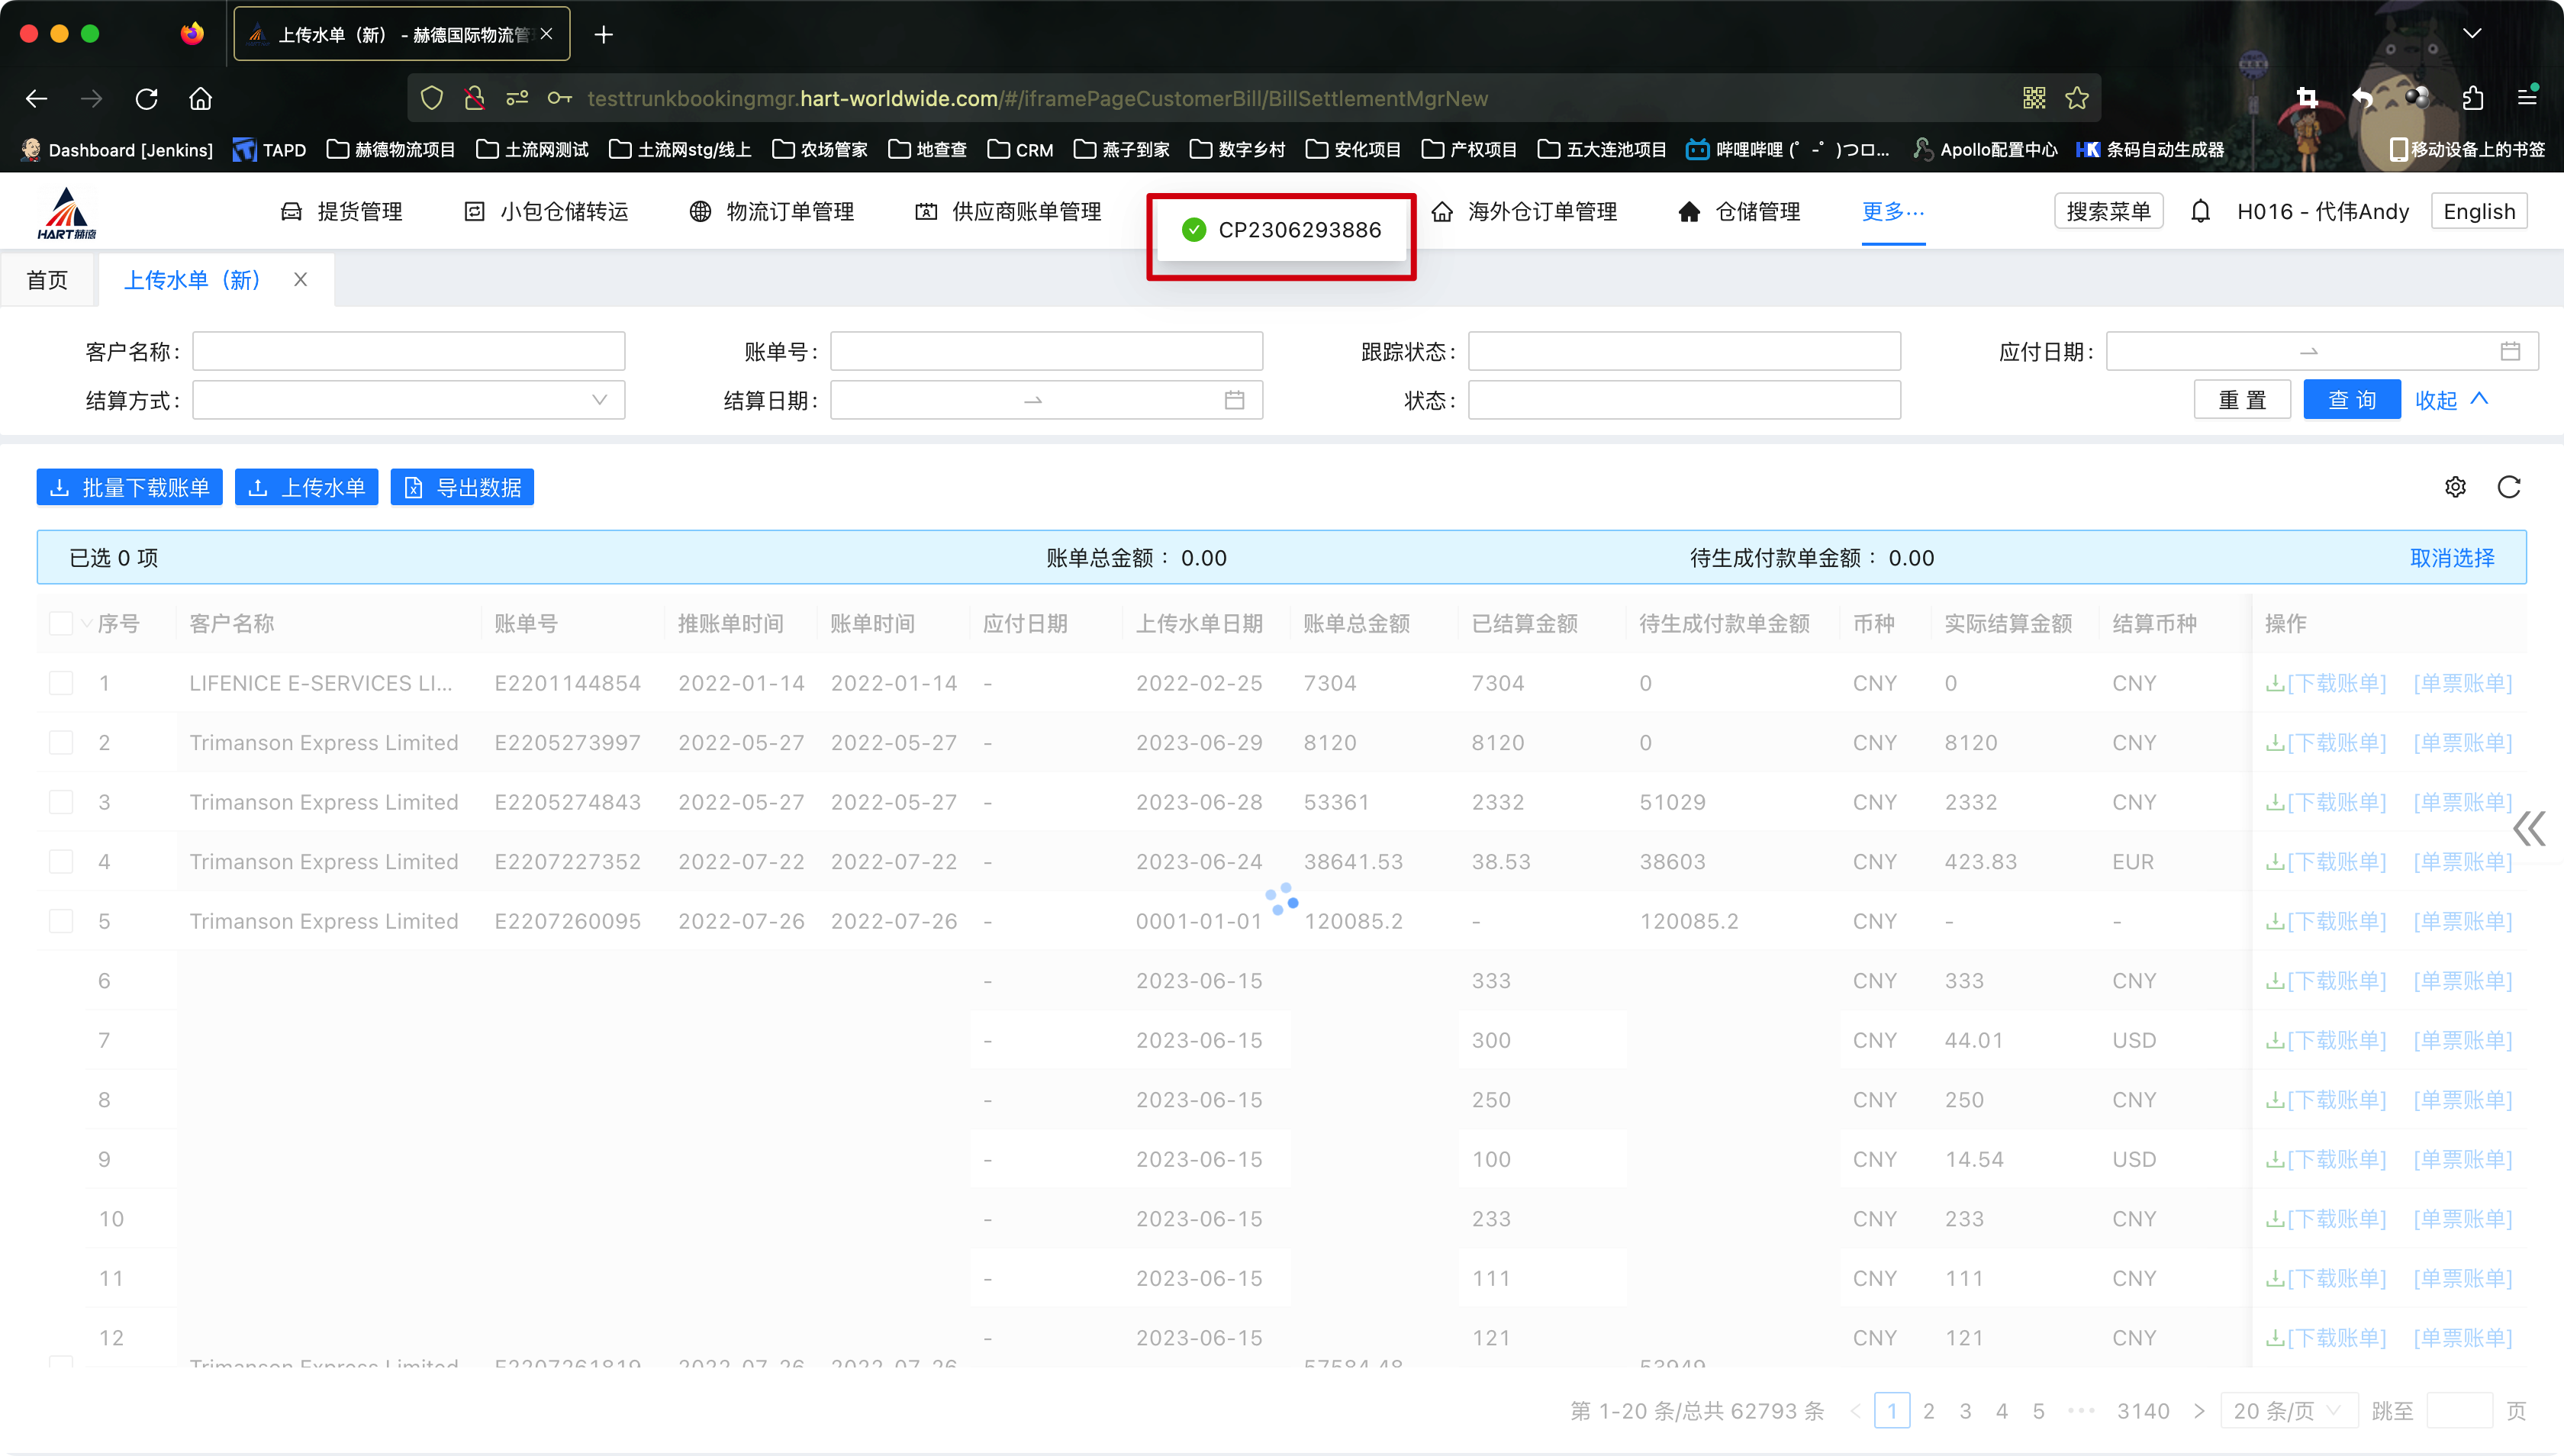Select the checkbox for row 4
2564x1456 pixels.
pyautogui.click(x=61, y=861)
